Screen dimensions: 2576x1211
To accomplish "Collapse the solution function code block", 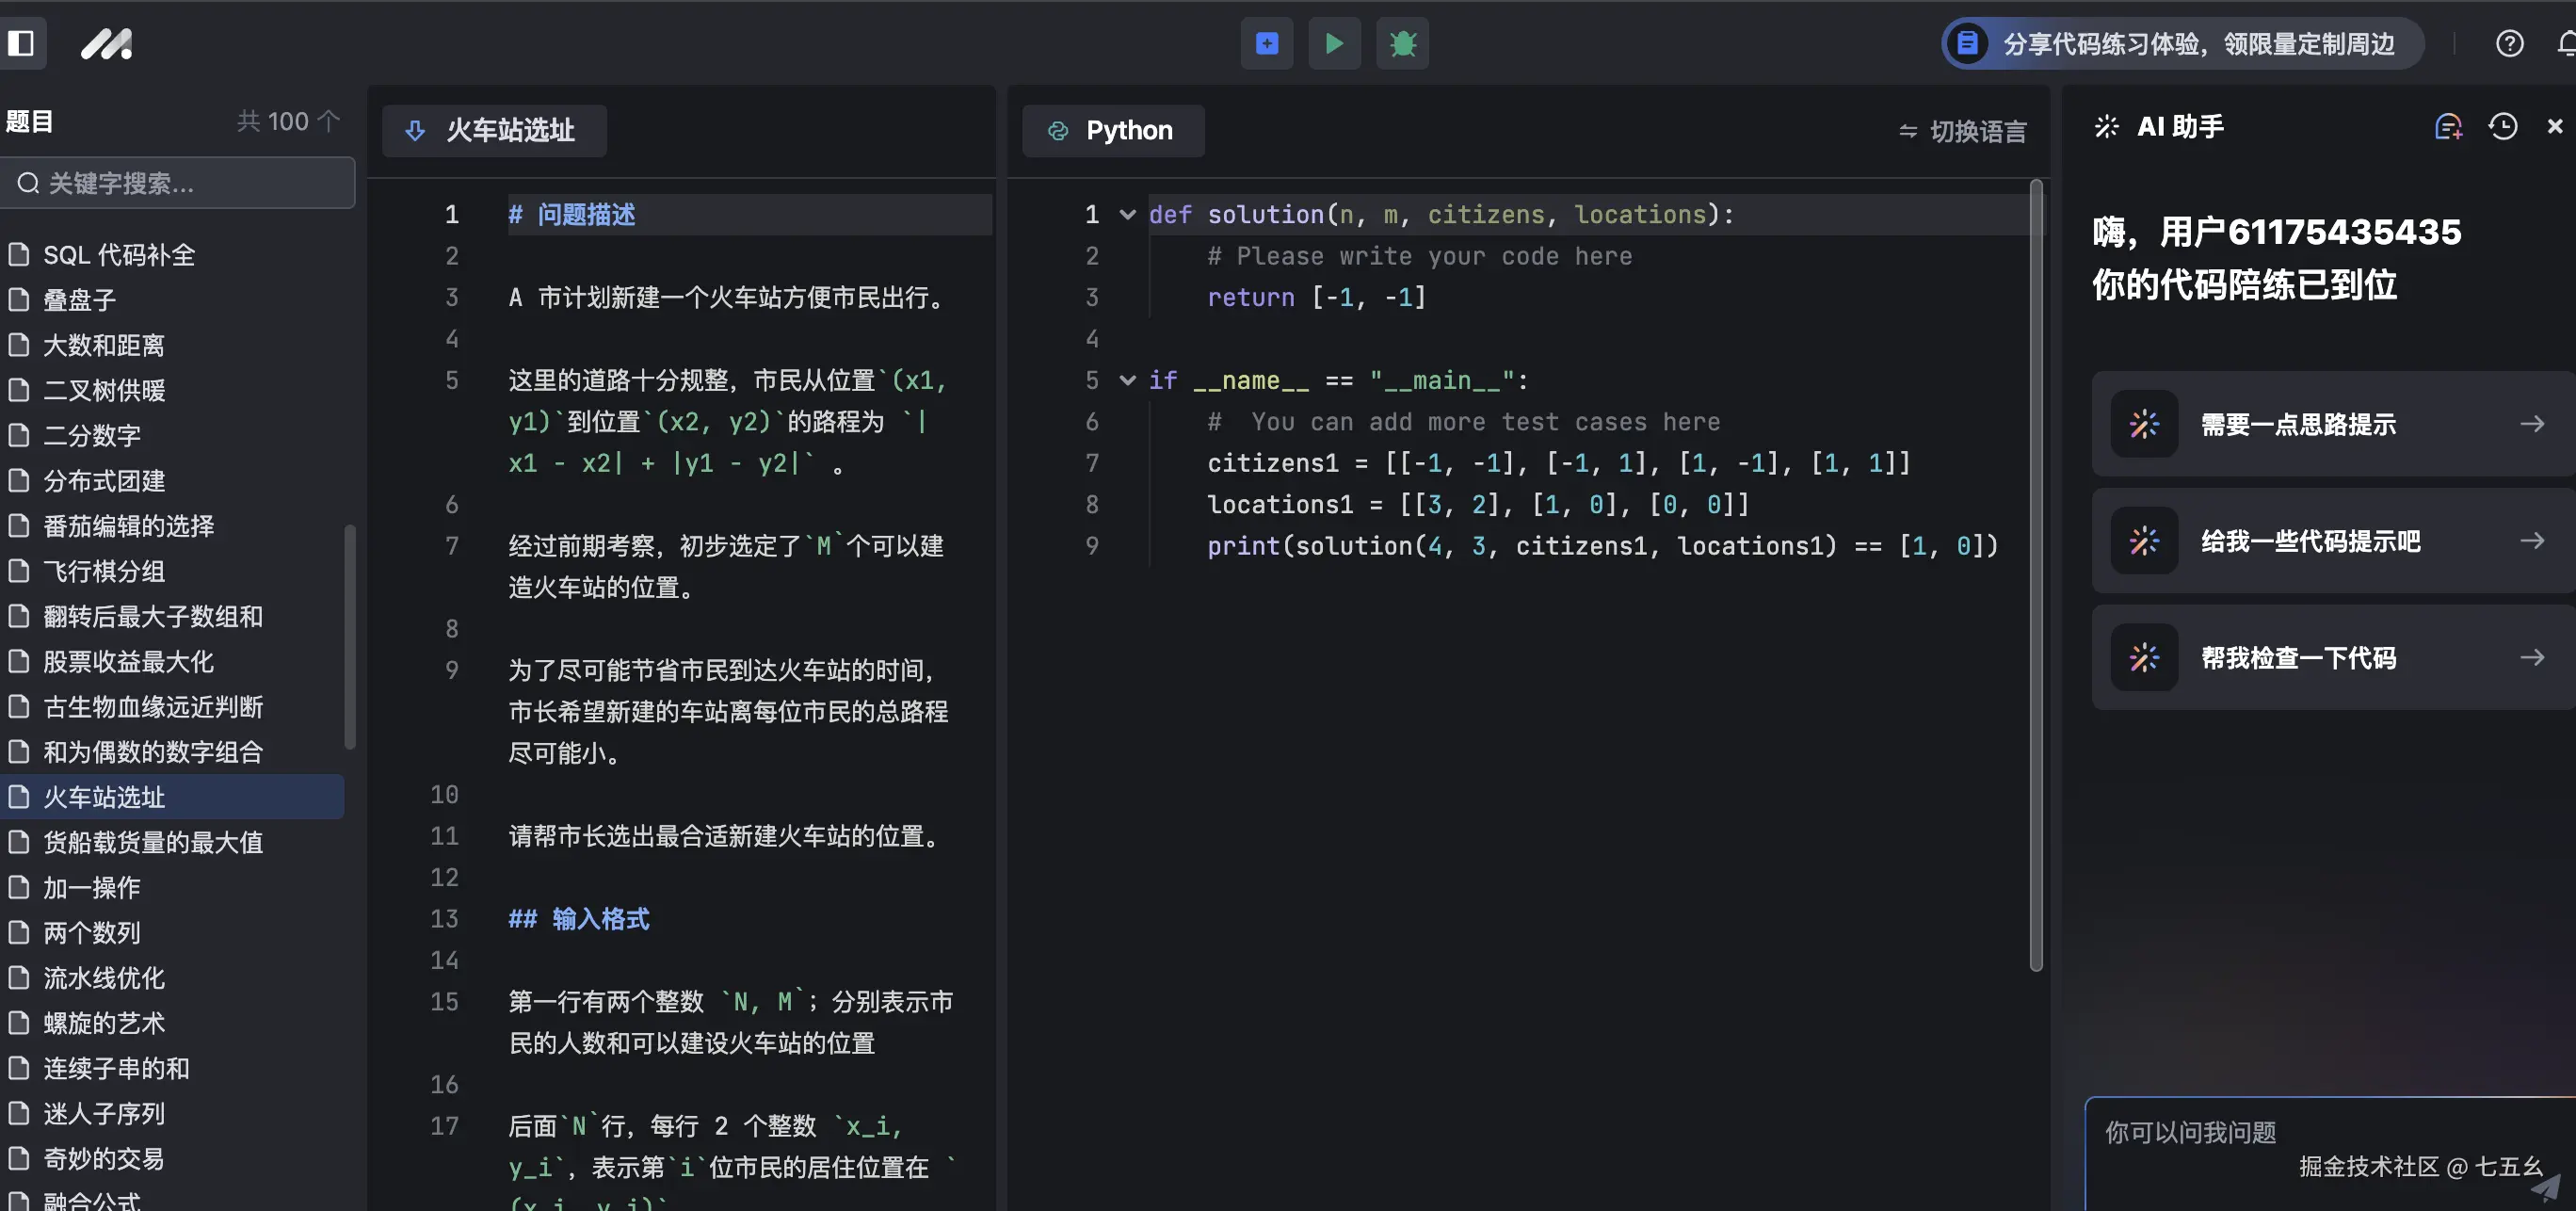I will pyautogui.click(x=1128, y=214).
